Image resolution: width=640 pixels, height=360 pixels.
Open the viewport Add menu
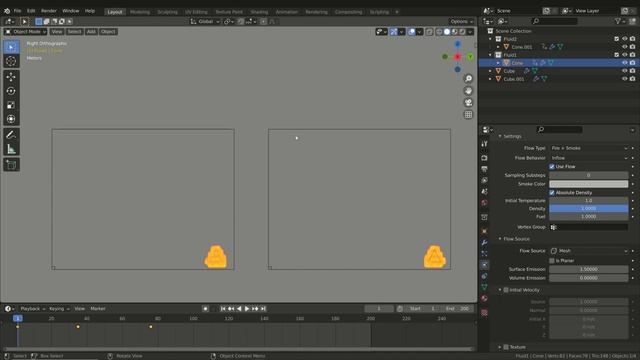91,31
